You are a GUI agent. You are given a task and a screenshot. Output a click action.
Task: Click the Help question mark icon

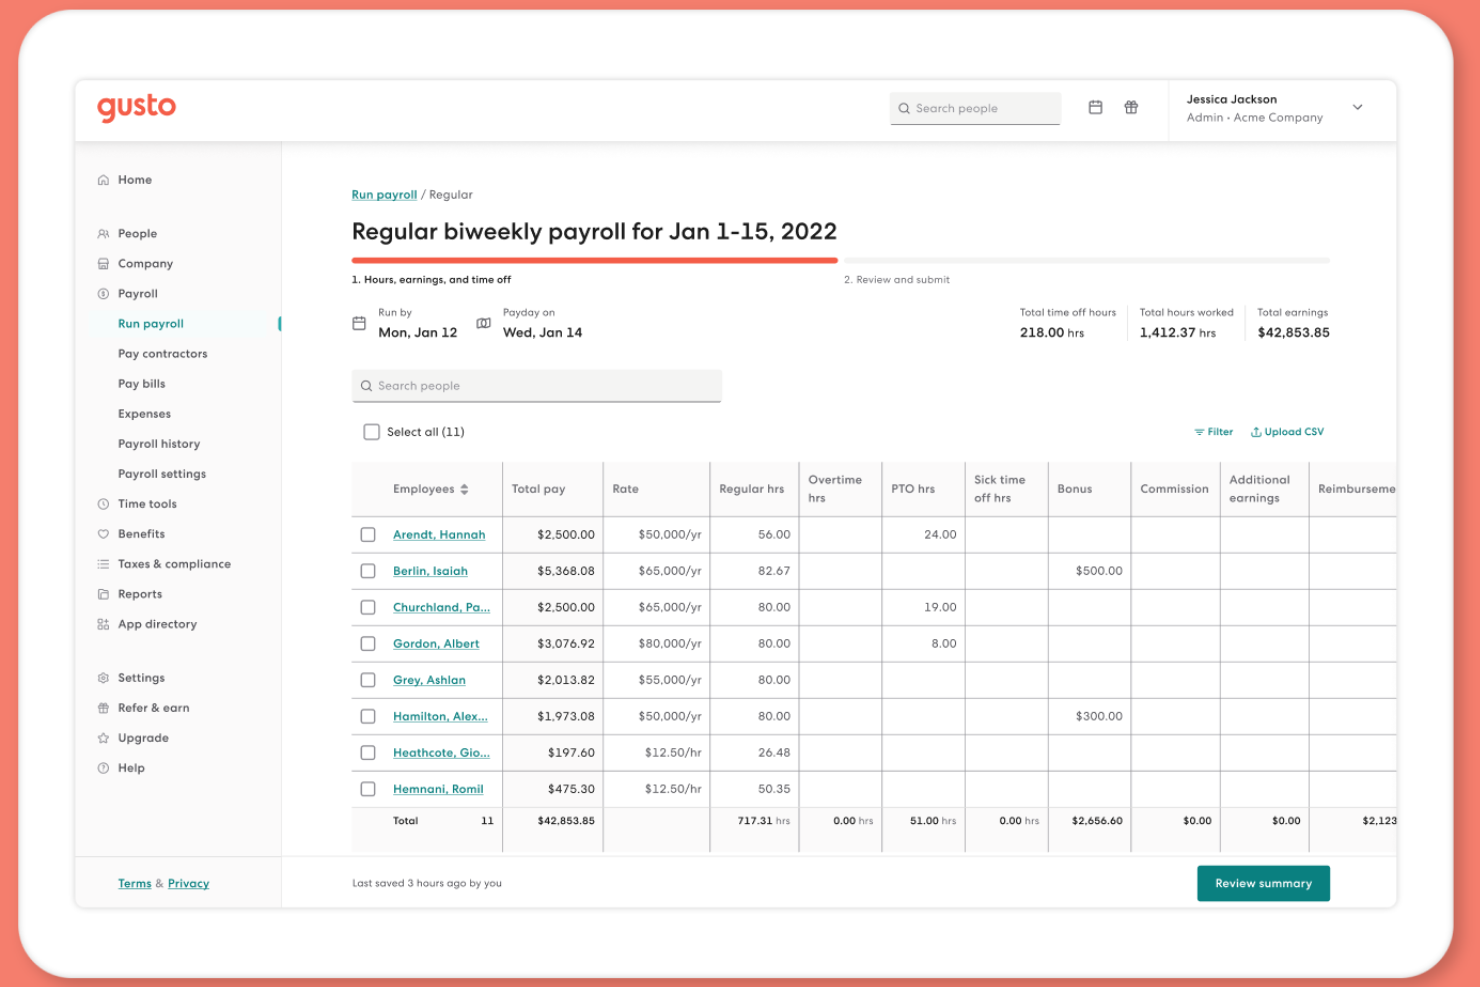click(x=104, y=767)
